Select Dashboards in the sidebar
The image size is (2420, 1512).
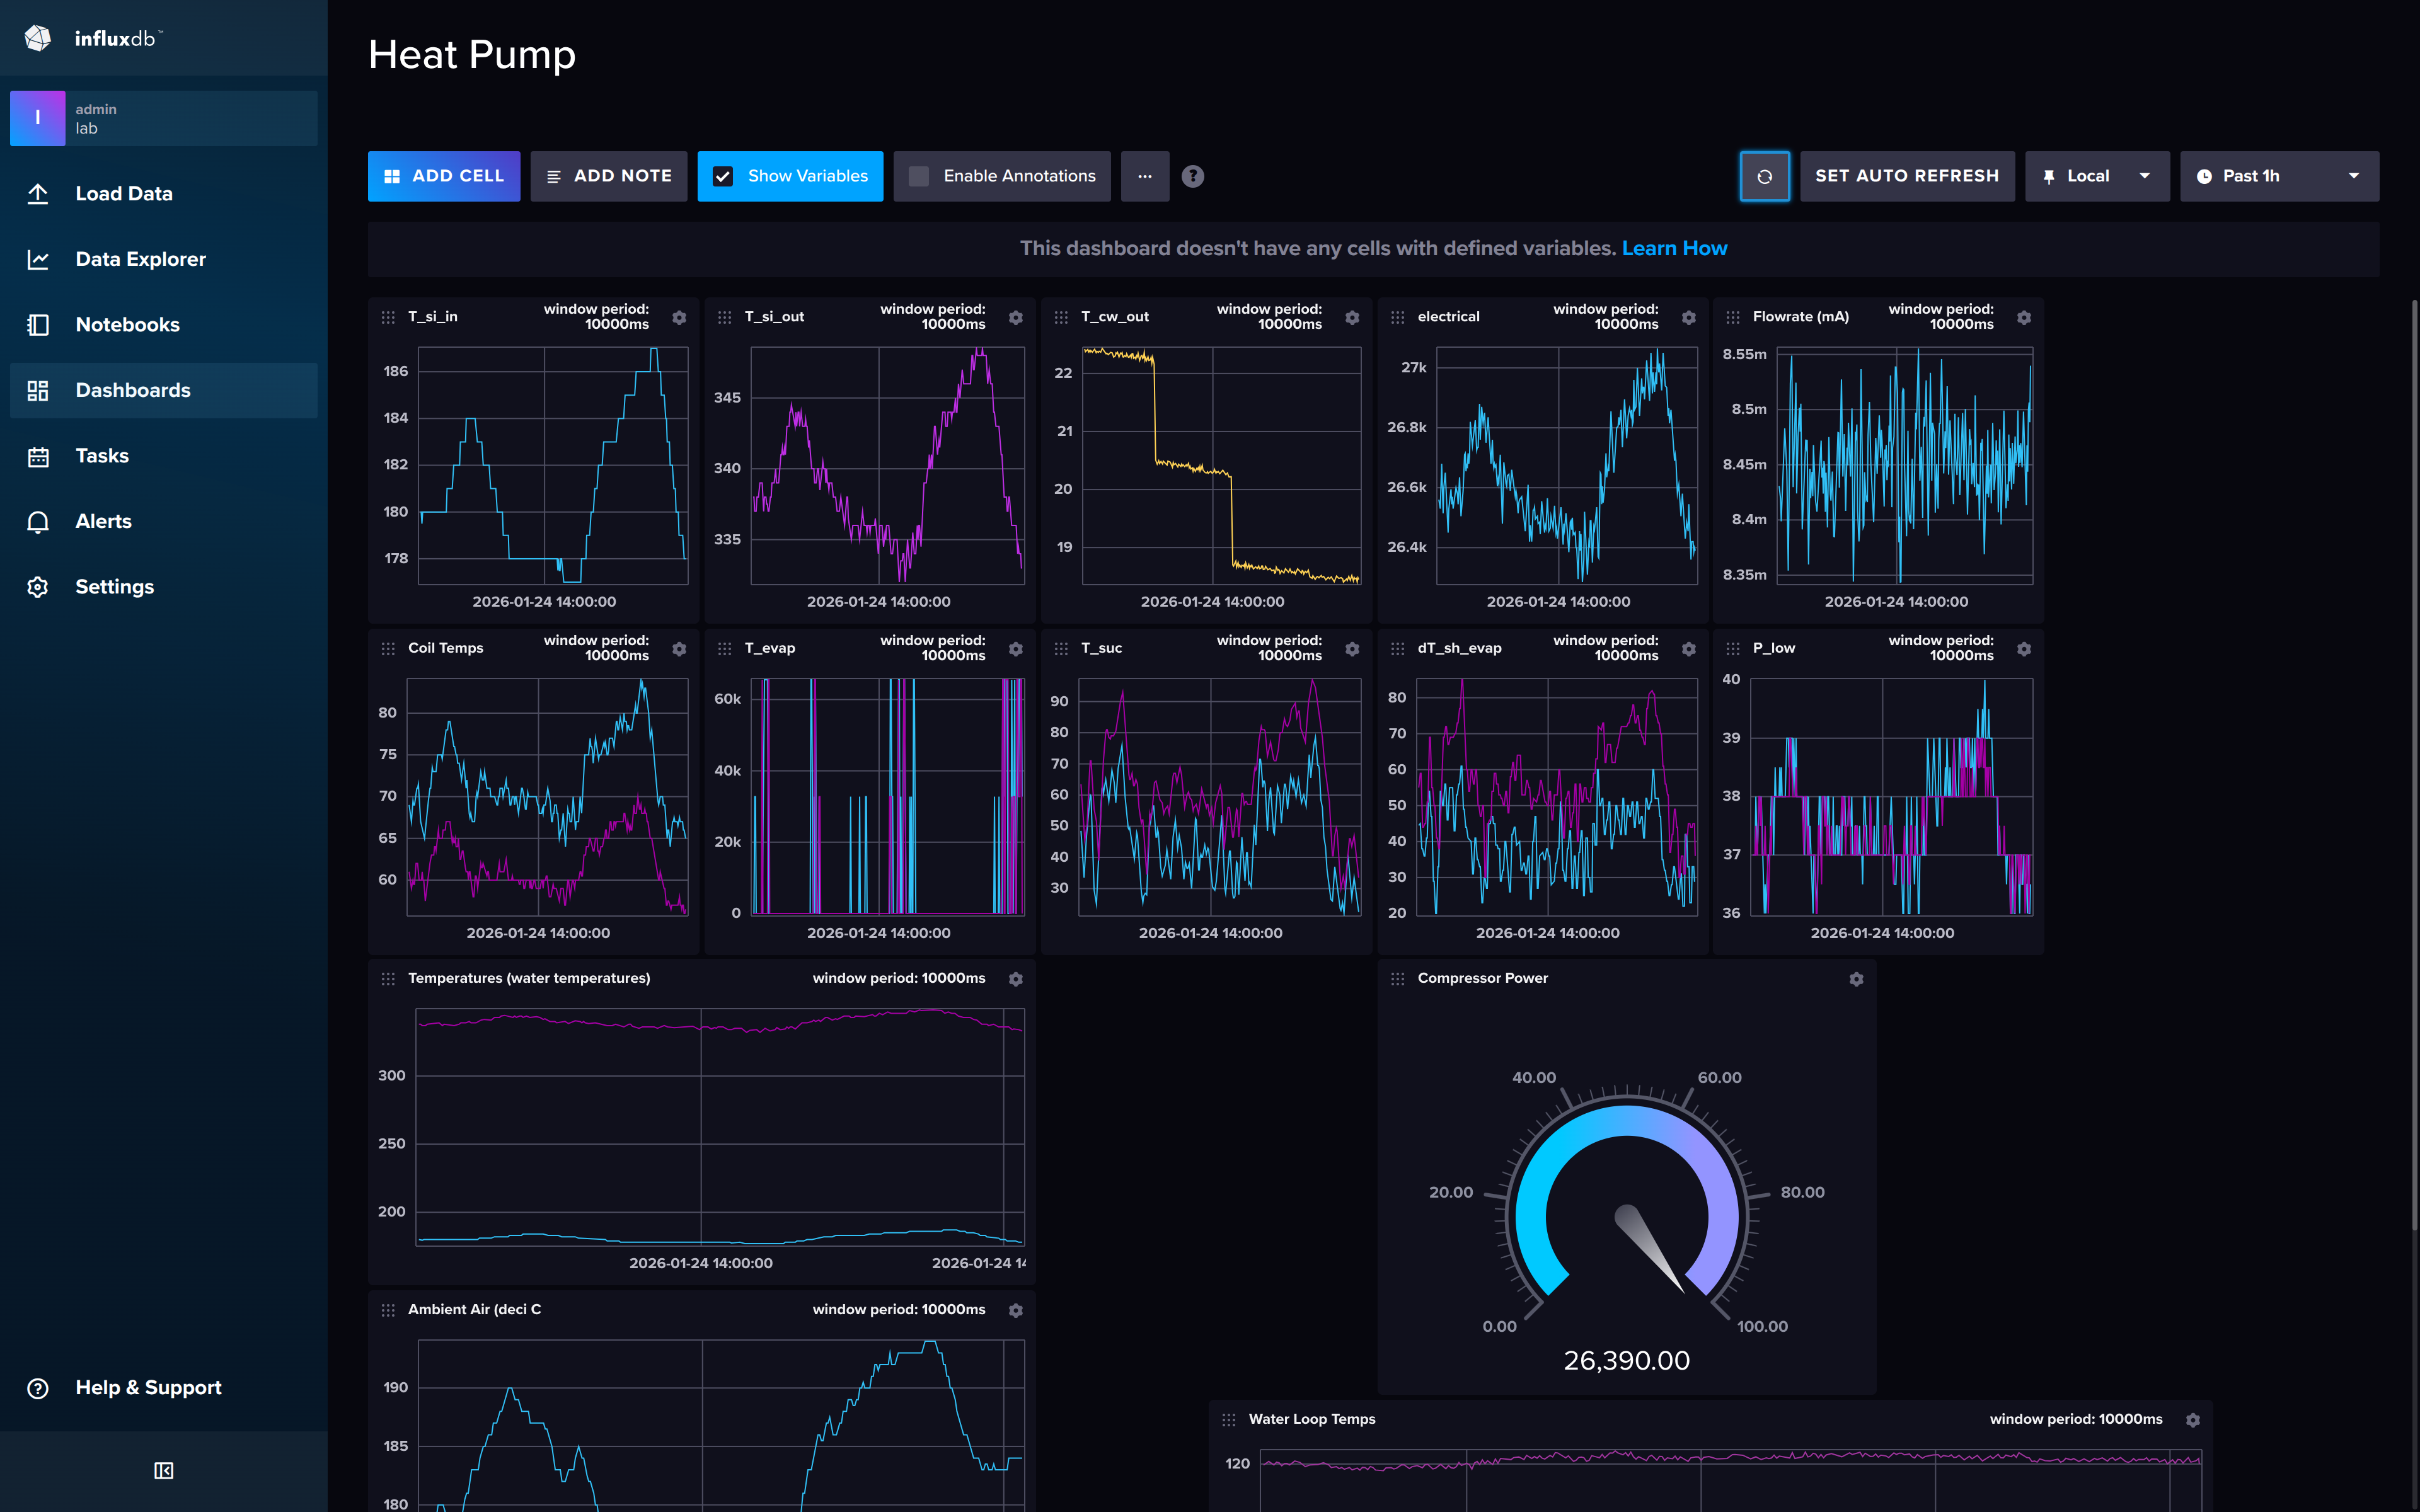tap(37, 390)
